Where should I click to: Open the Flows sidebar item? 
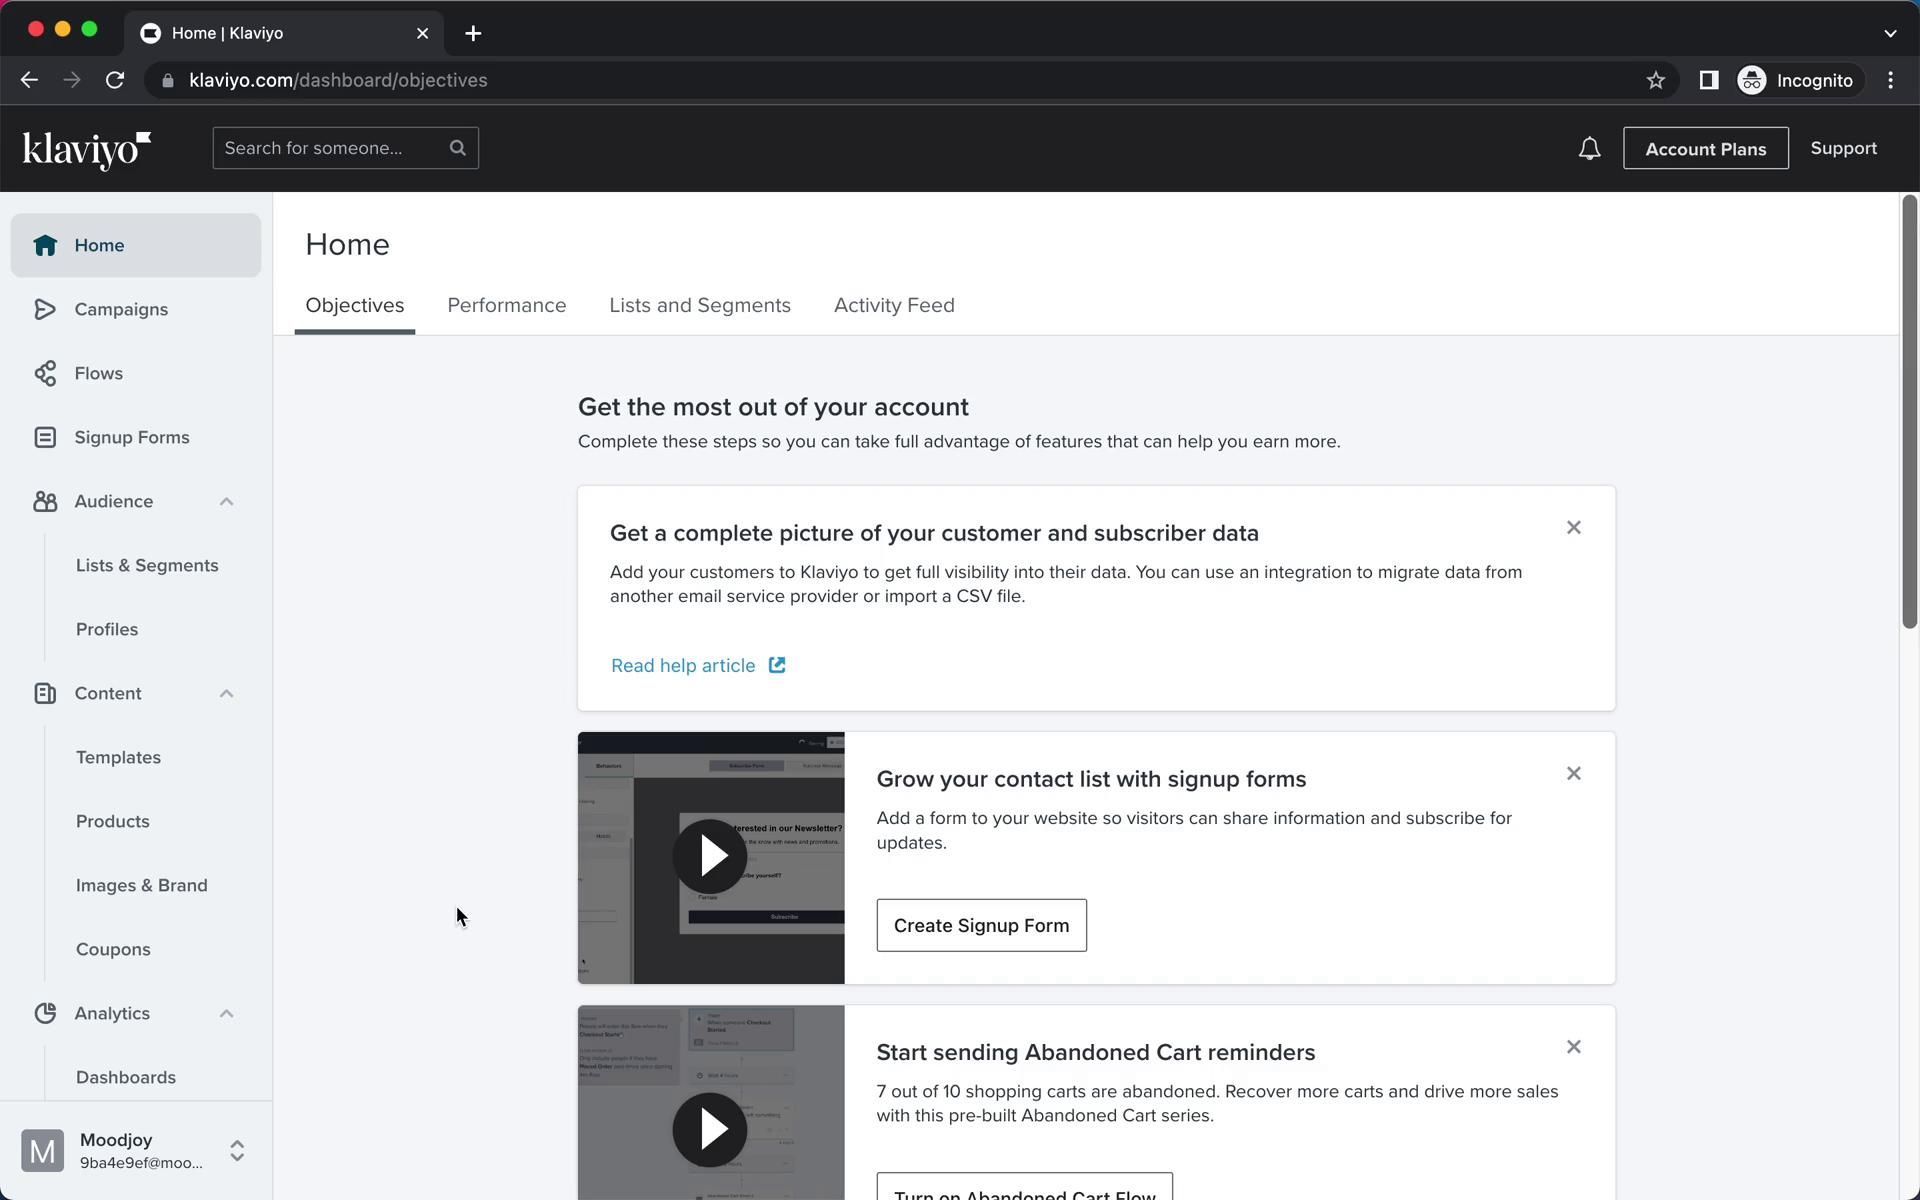tap(98, 373)
